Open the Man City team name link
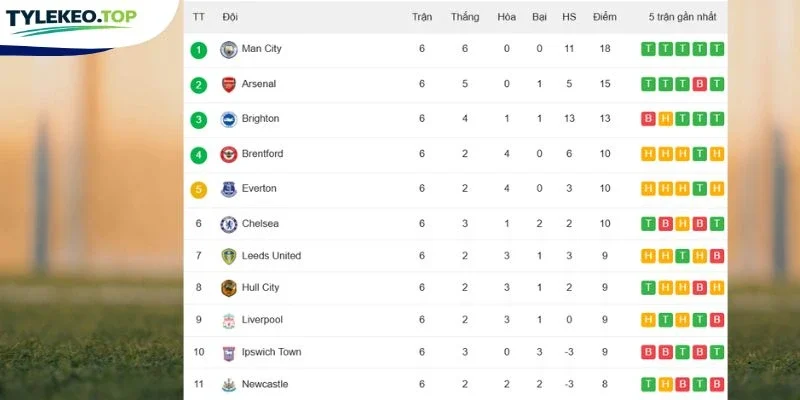Viewport: 800px width, 400px height. pyautogui.click(x=261, y=48)
